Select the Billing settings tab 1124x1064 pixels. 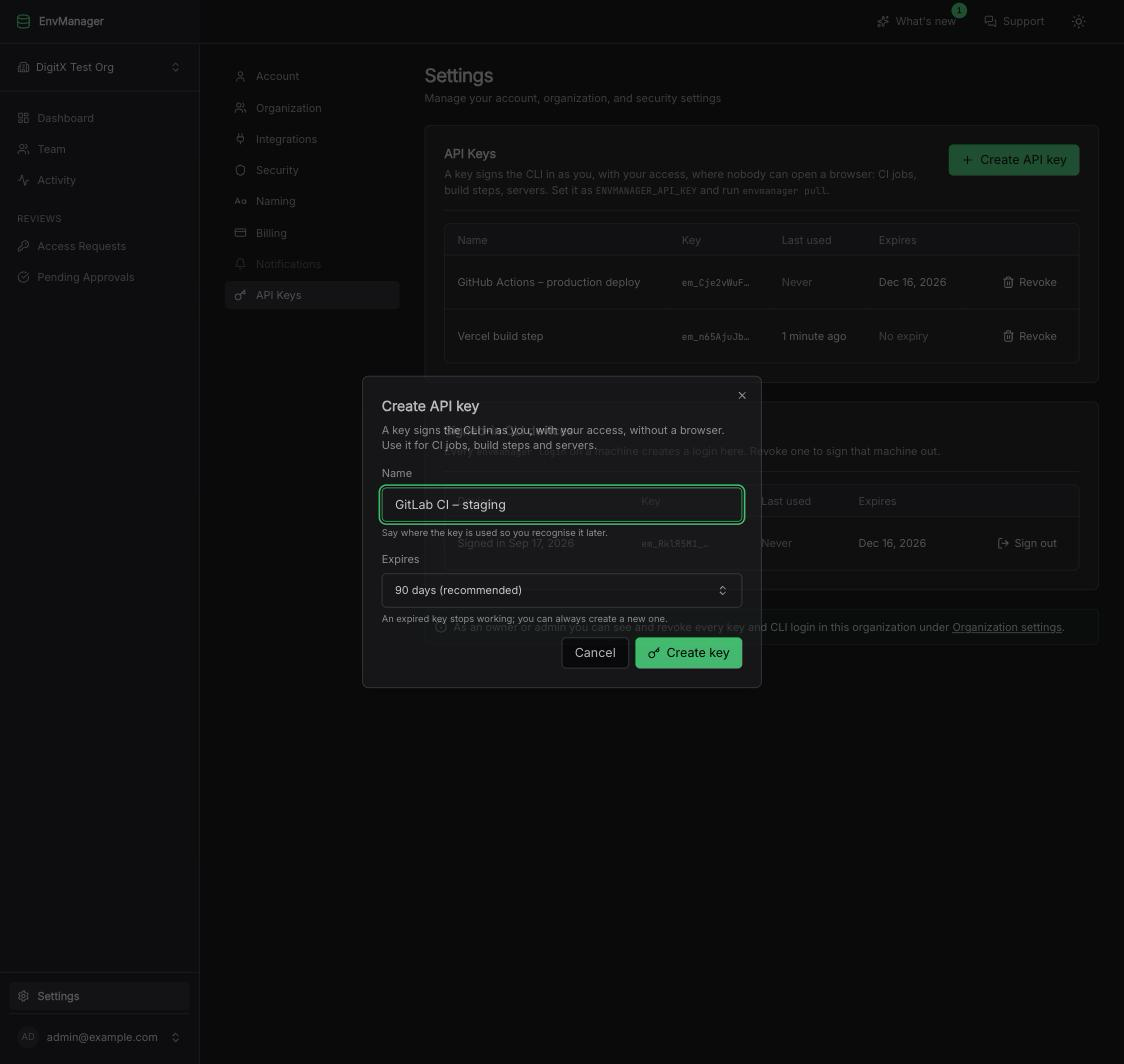click(x=312, y=233)
